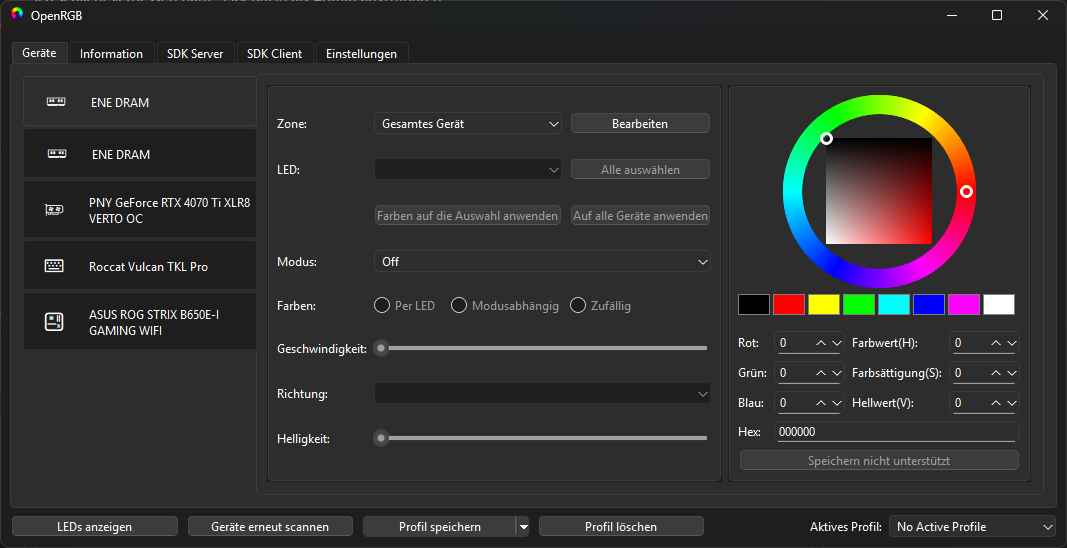Click the first ENE DRAM memory icon
This screenshot has height=548, width=1067.
[56, 101]
